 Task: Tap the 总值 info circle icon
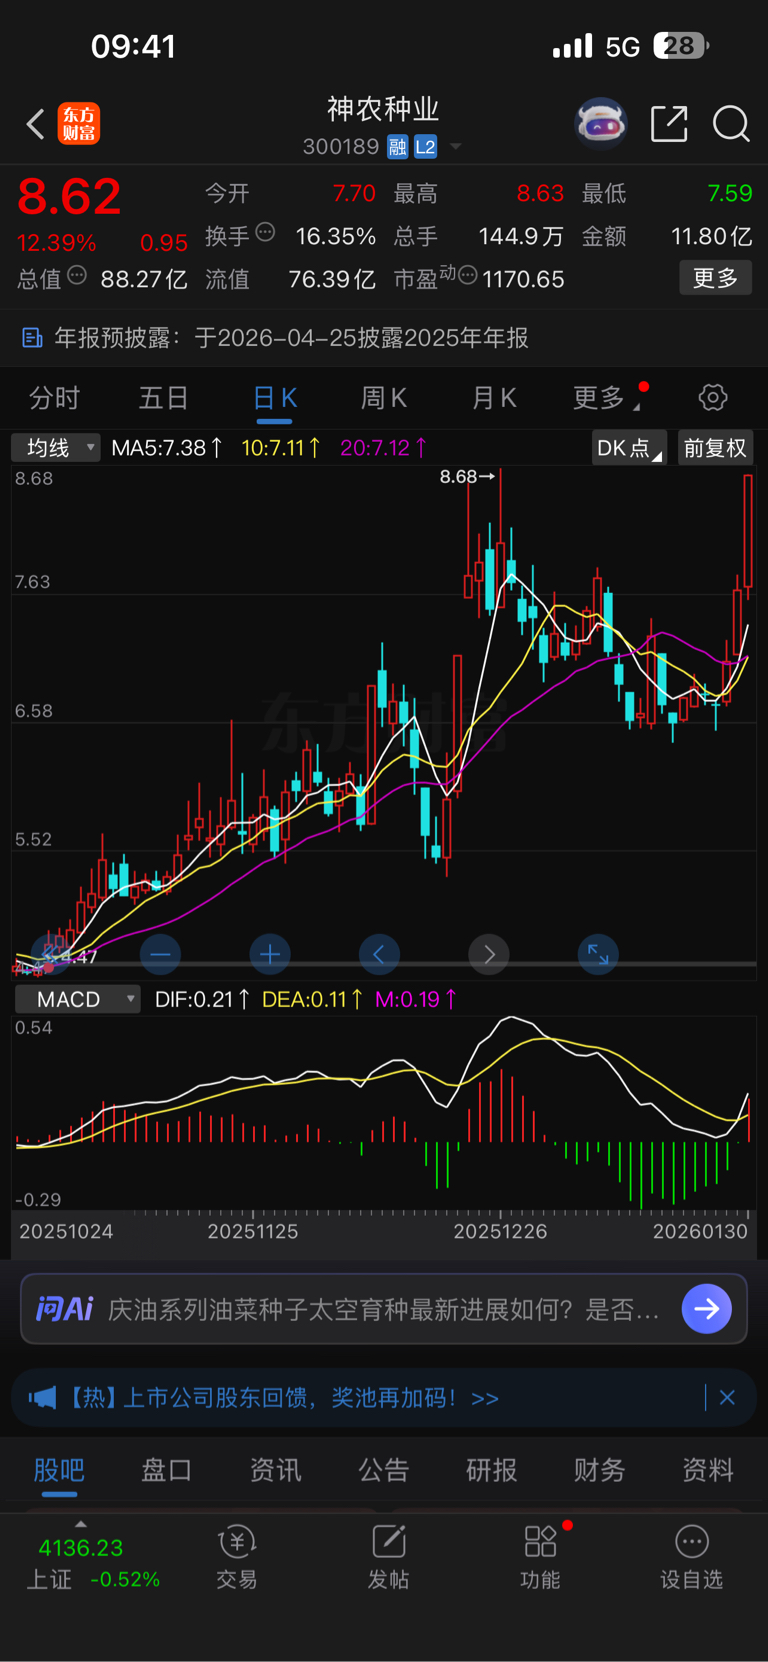77,275
